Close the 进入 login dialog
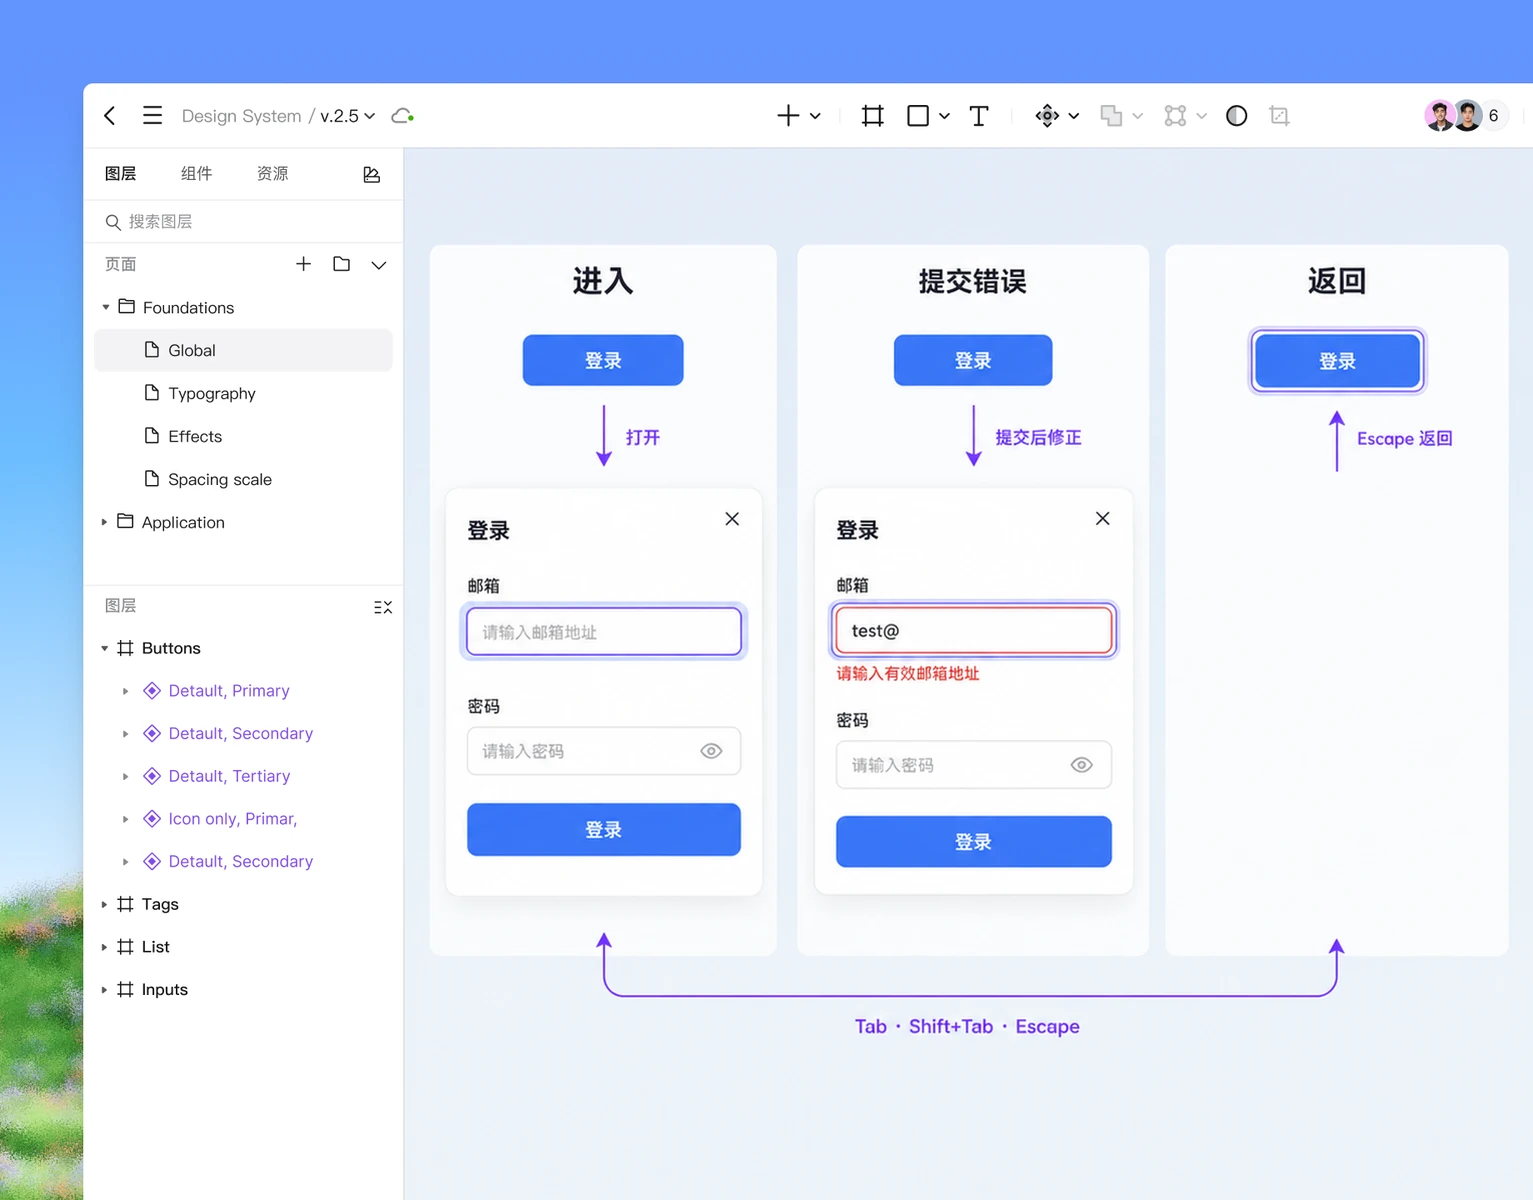The image size is (1533, 1200). click(x=732, y=519)
